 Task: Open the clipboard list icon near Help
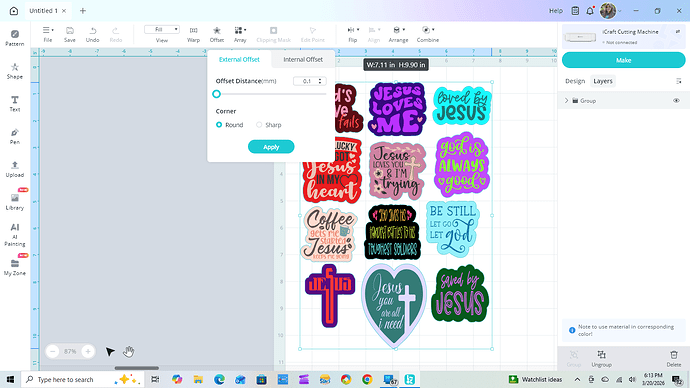pos(575,11)
